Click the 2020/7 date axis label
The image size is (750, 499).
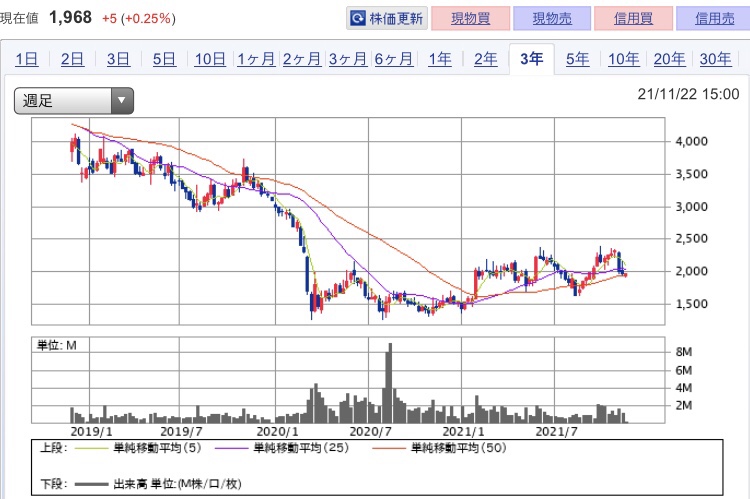[x=371, y=432]
